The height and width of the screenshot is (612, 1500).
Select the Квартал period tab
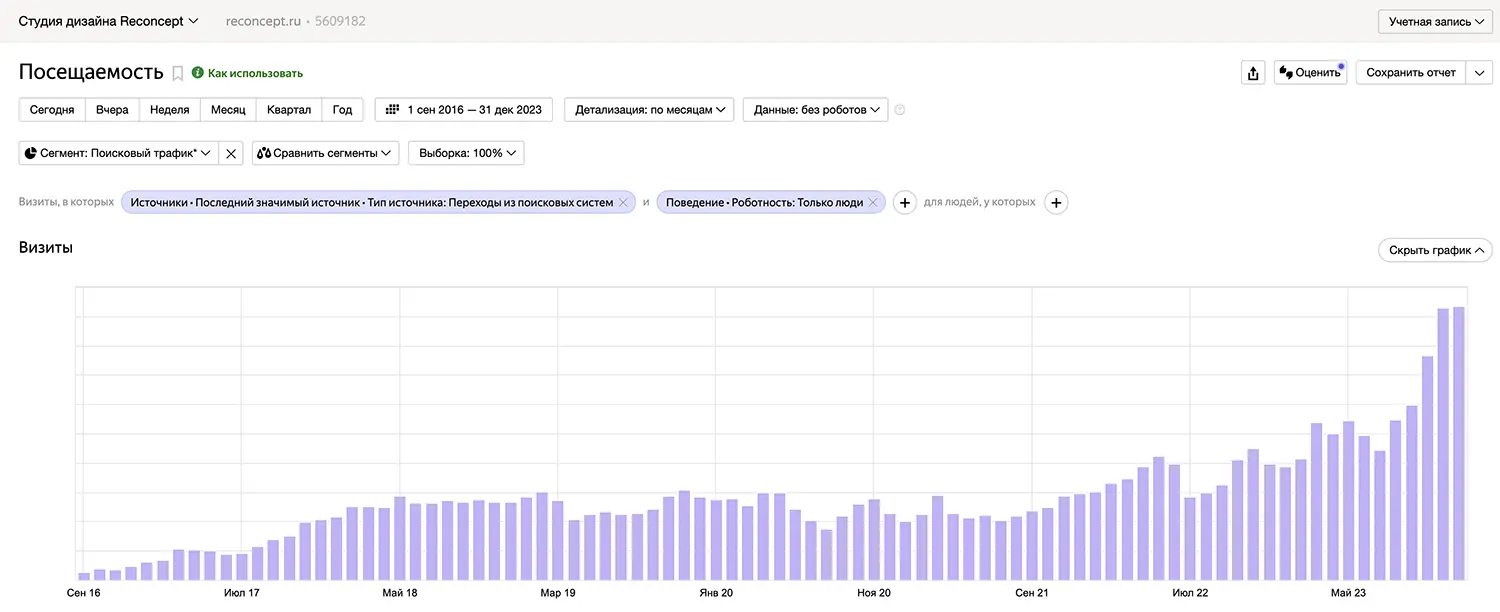pos(288,109)
